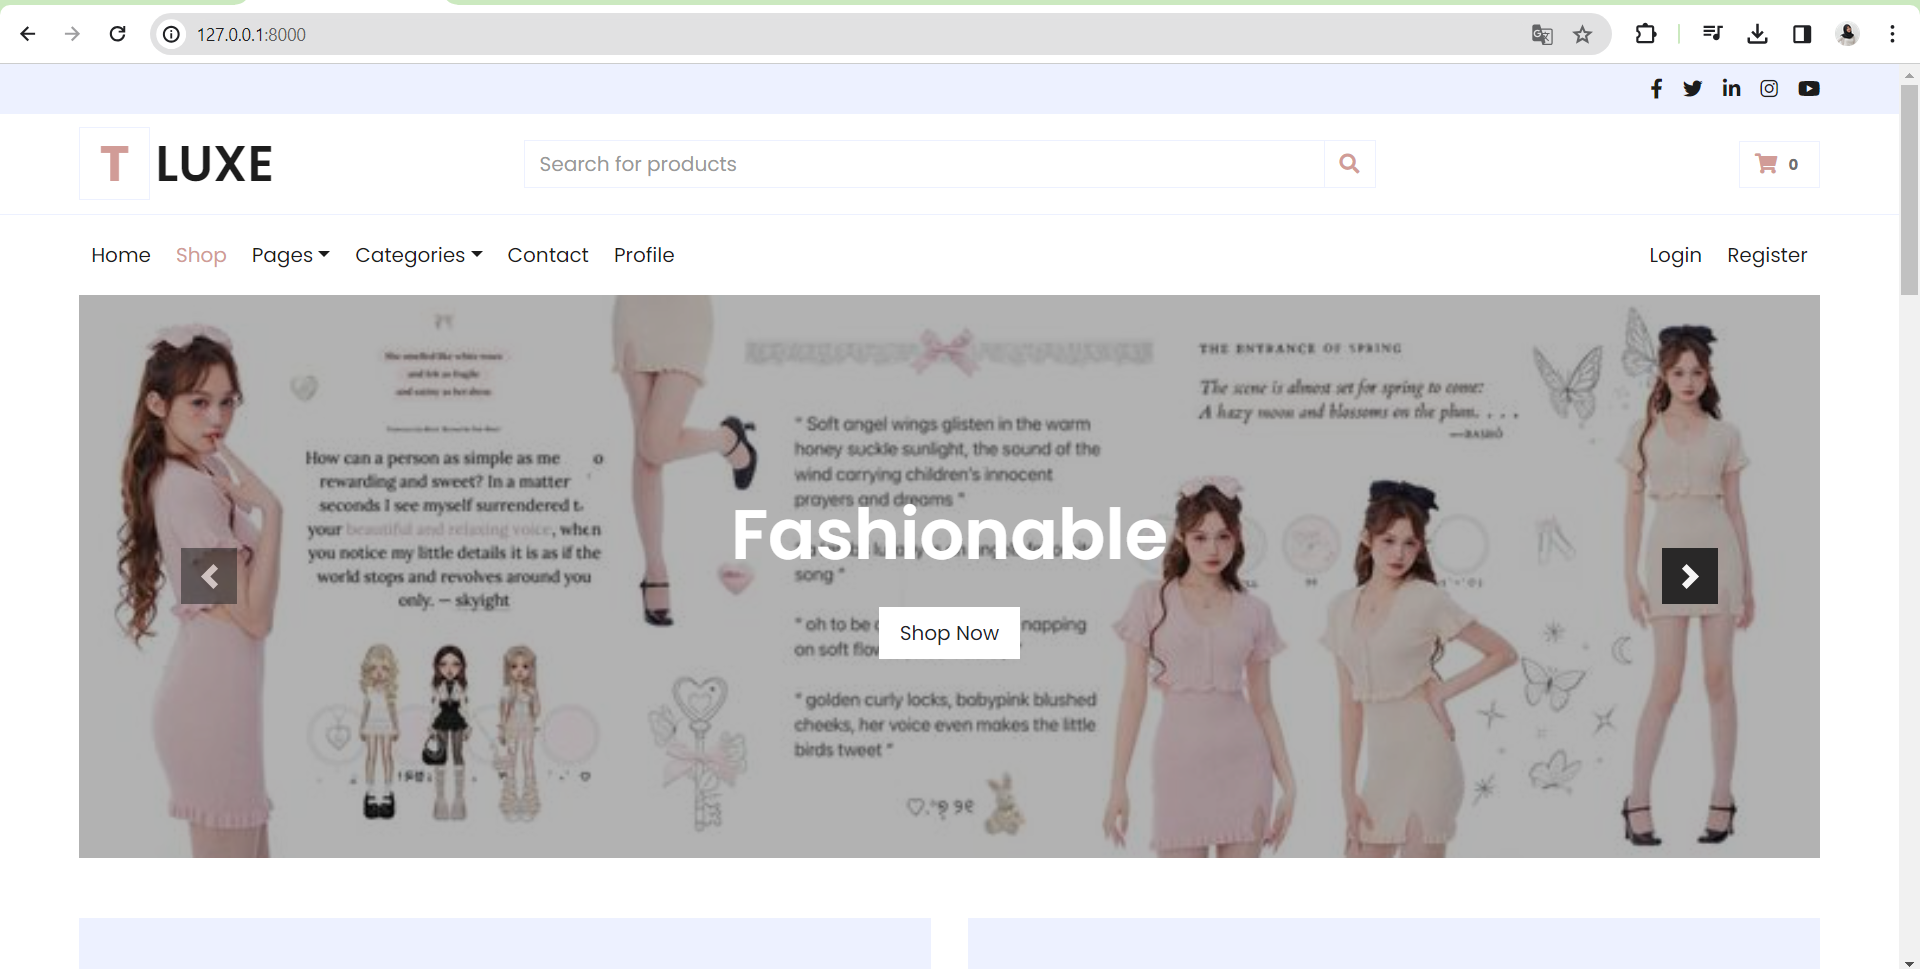The image size is (1920, 969).
Task: Expand the Categories dropdown menu
Action: coord(418,255)
